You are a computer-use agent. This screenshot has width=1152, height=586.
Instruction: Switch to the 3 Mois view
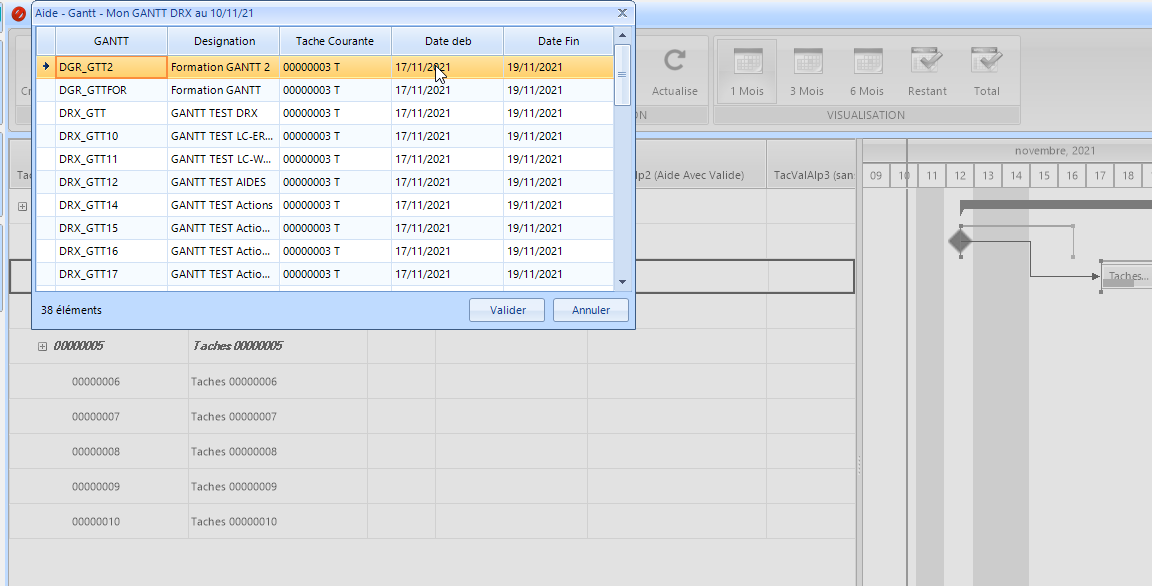click(807, 62)
